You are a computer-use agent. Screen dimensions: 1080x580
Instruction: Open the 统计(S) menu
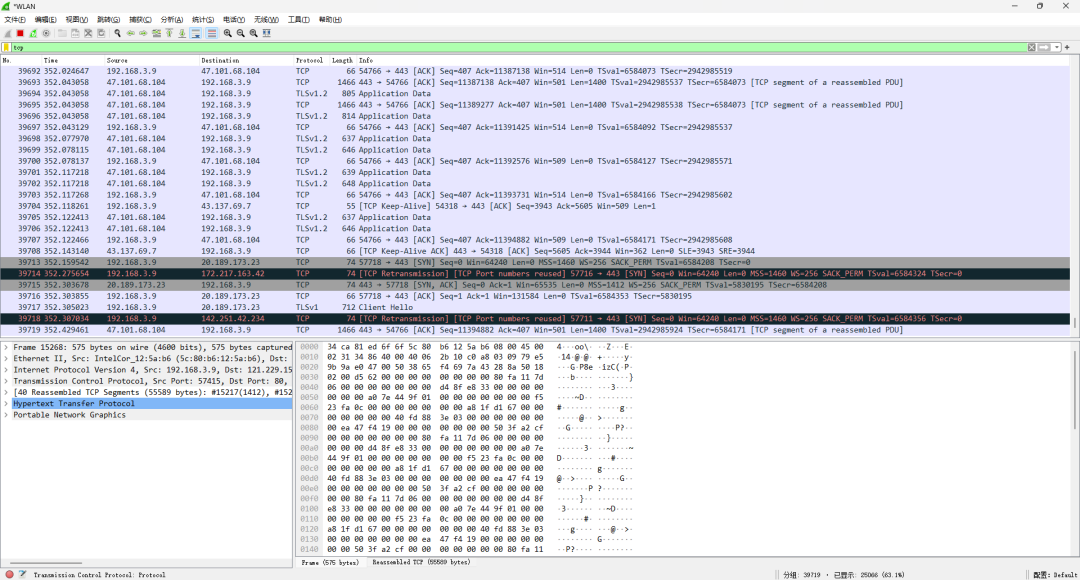pos(202,19)
